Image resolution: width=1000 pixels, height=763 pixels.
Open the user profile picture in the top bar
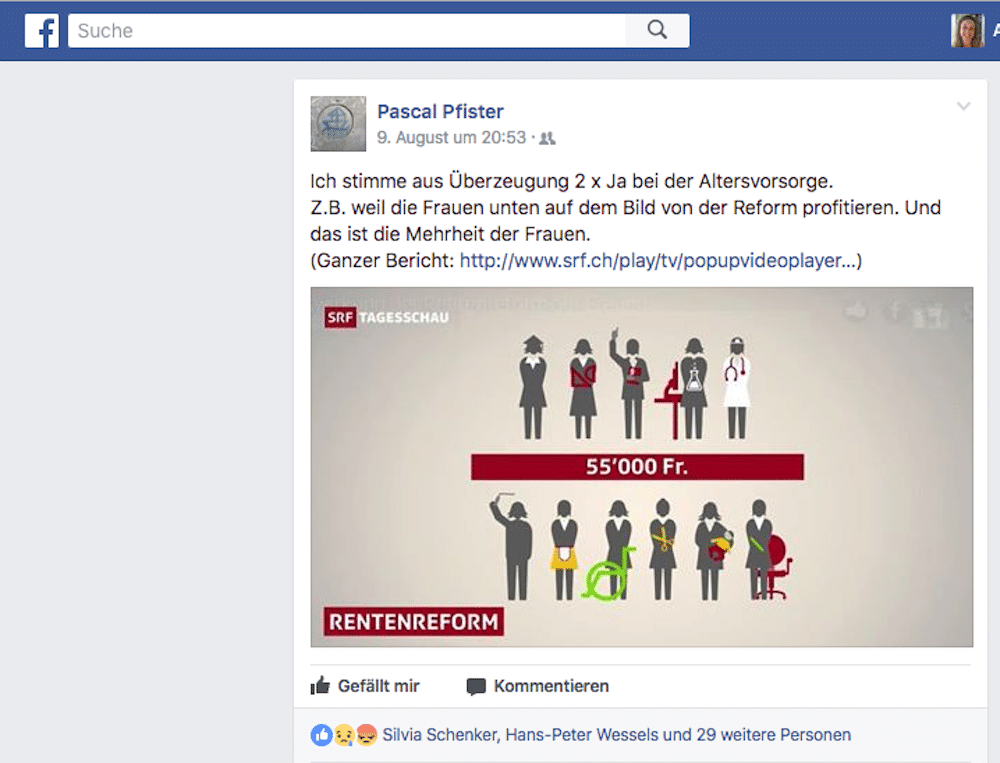967,31
